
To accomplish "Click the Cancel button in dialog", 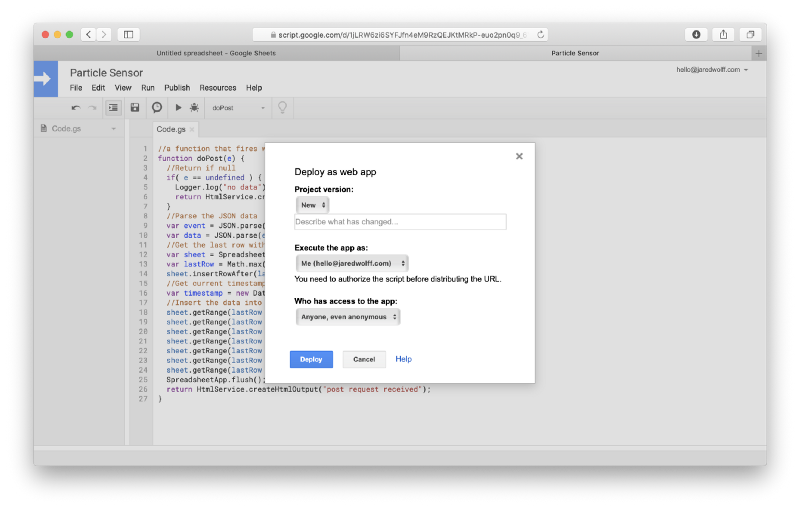I will 364,359.
